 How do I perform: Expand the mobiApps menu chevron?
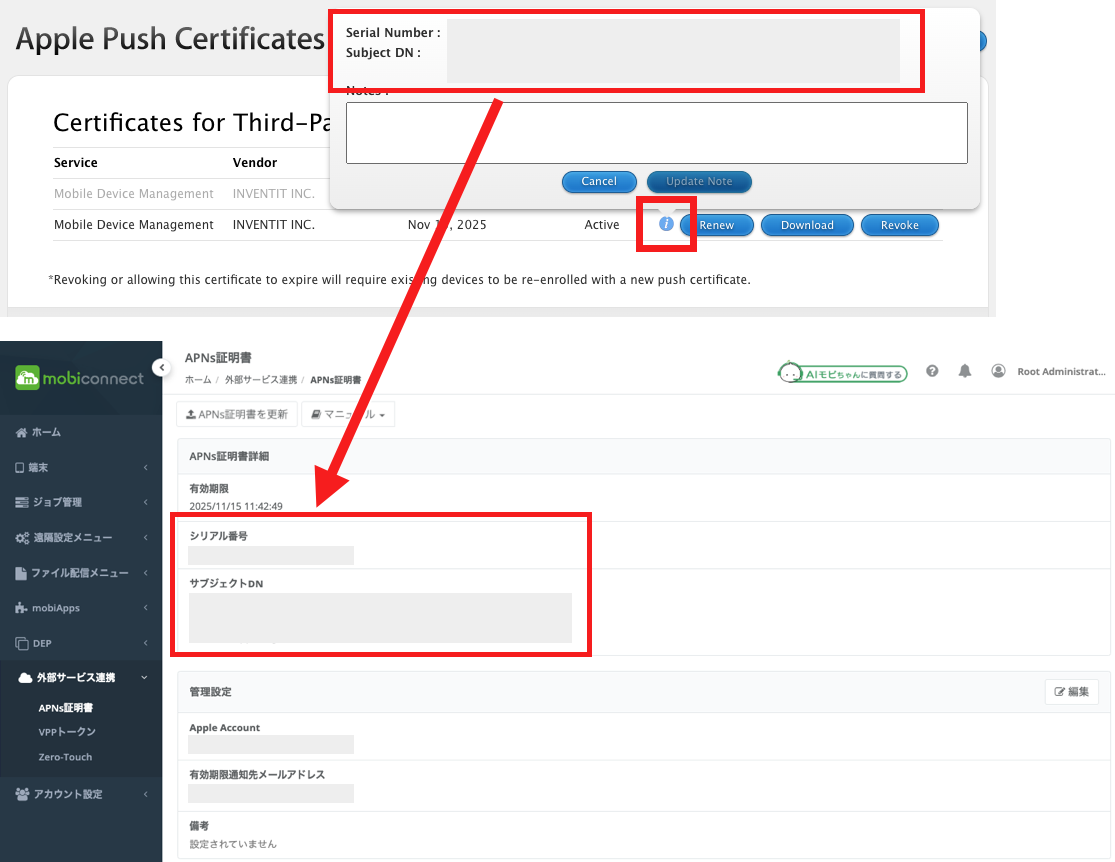pyautogui.click(x=145, y=608)
